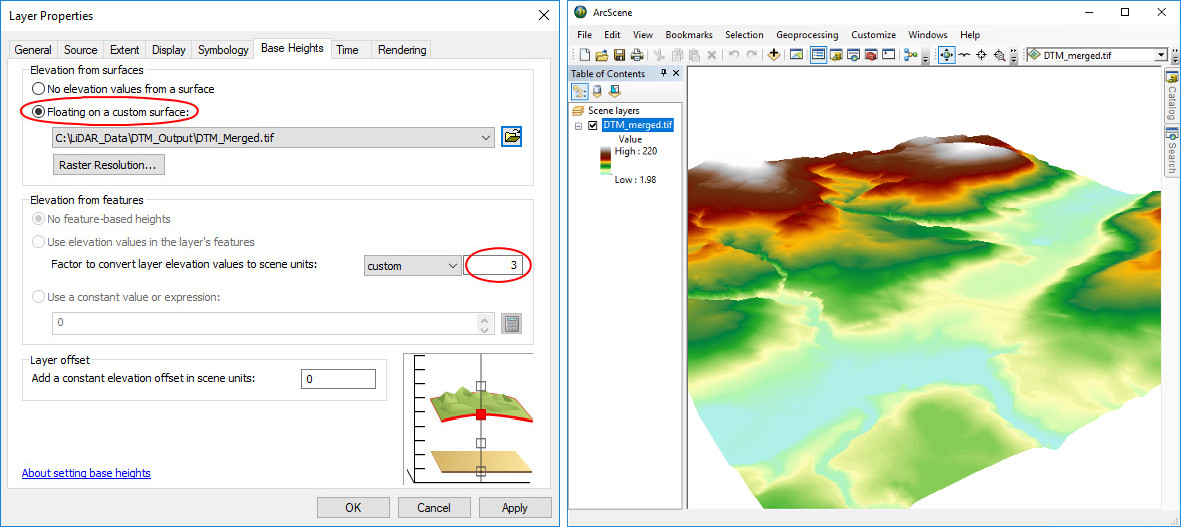Open ArcToolbox red toolbox icon
This screenshot has width=1181, height=527.
(871, 54)
